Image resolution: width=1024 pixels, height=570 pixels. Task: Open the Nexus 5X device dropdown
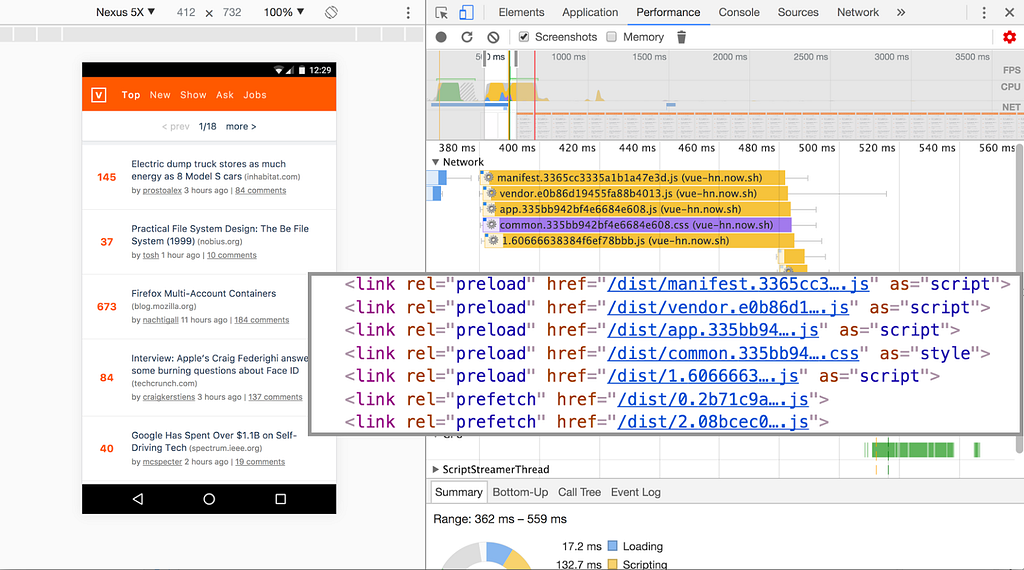[x=125, y=12]
